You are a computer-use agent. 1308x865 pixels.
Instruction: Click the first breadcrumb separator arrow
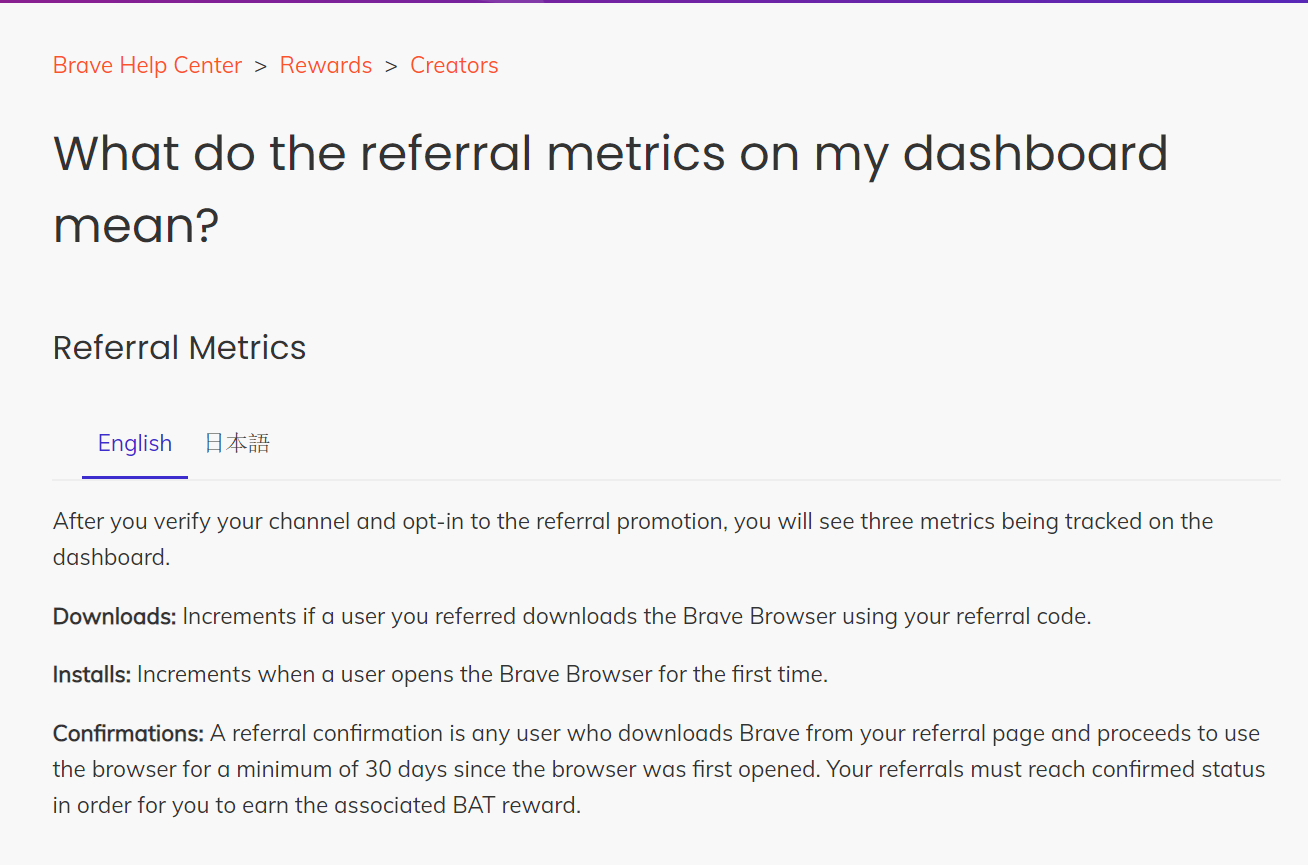pos(261,66)
